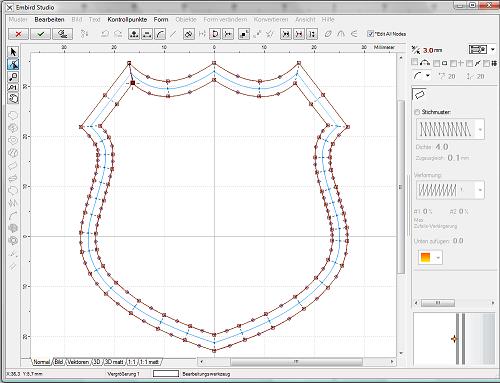Open the Form menu
The height and width of the screenshot is (383, 500).
point(161,20)
